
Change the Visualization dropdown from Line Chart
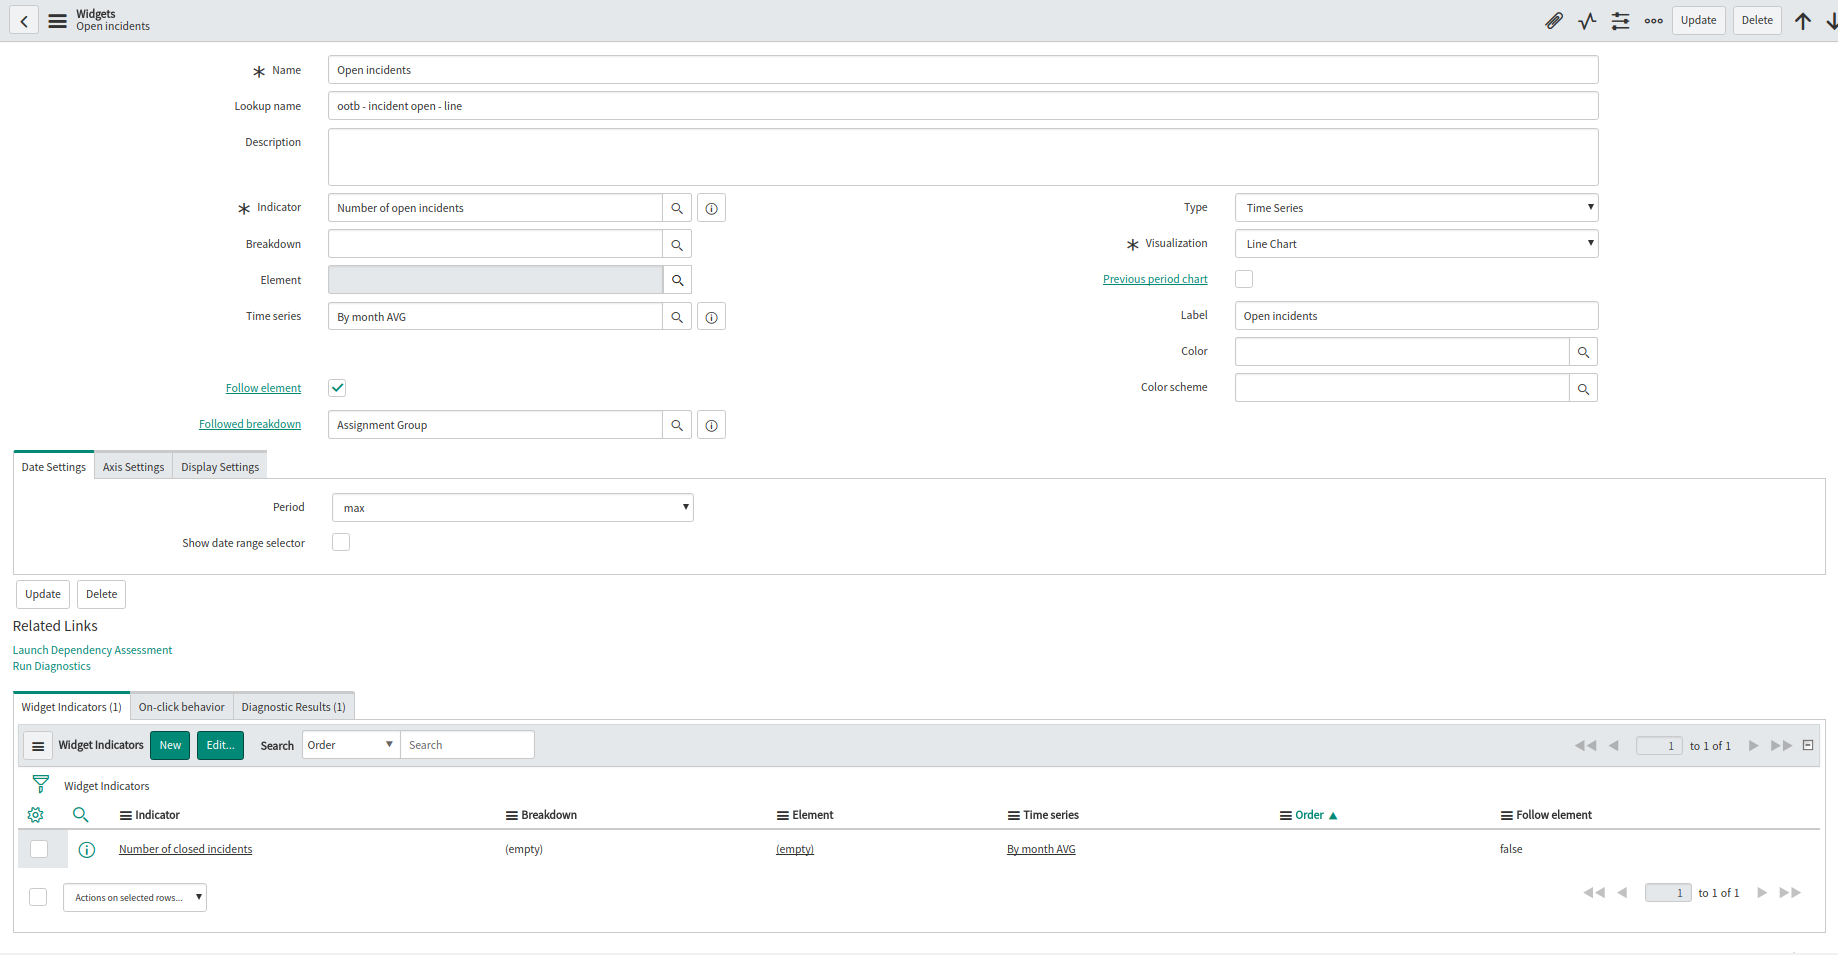(x=1416, y=243)
